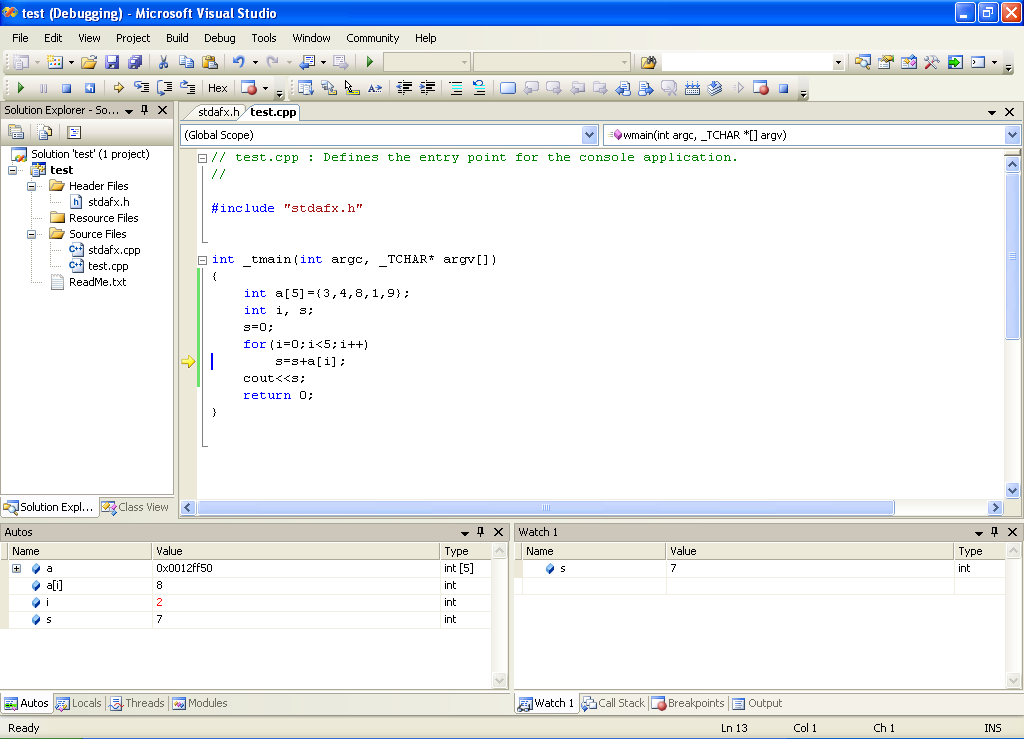Close the active test.cpp document
Viewport: 1024px width, 739px height.
click(x=1009, y=112)
